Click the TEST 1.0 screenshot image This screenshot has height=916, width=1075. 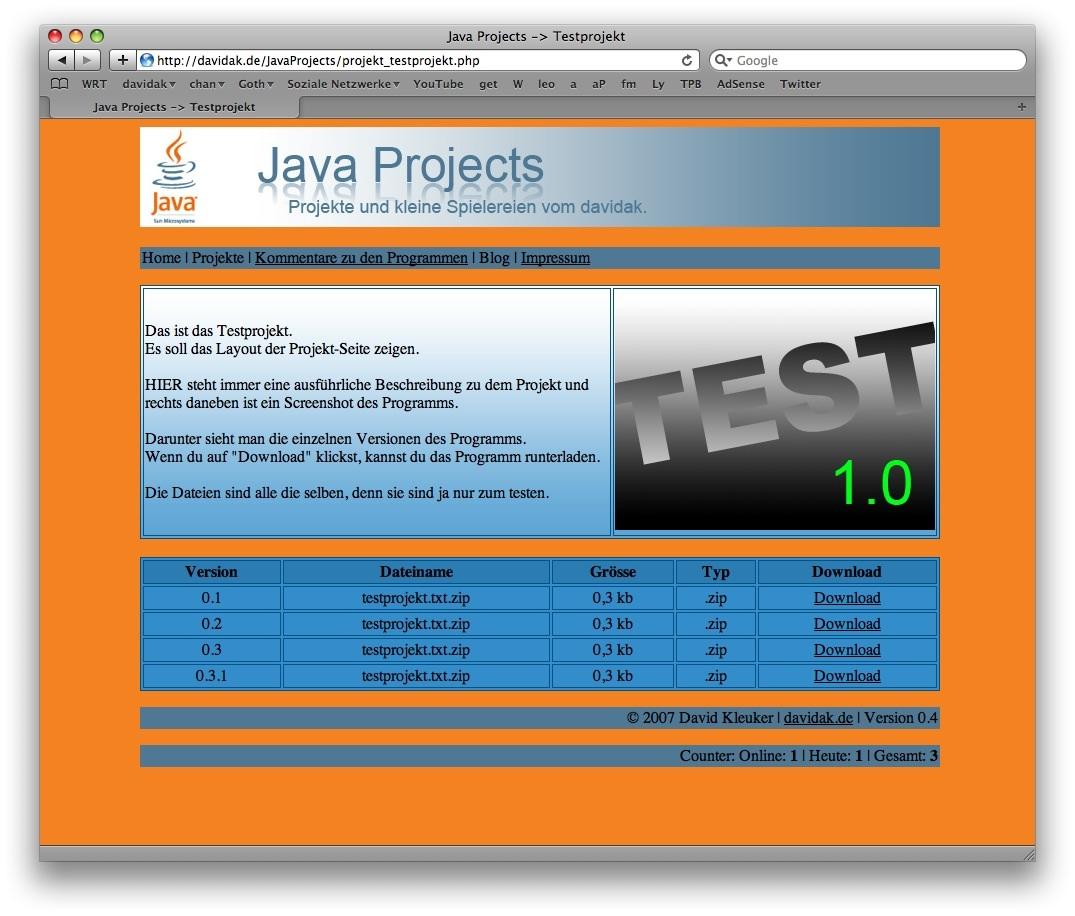pos(775,410)
